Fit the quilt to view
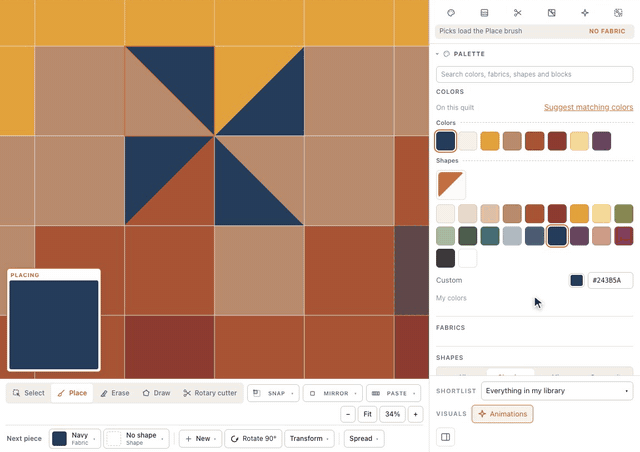640x452 pixels. (x=367, y=414)
